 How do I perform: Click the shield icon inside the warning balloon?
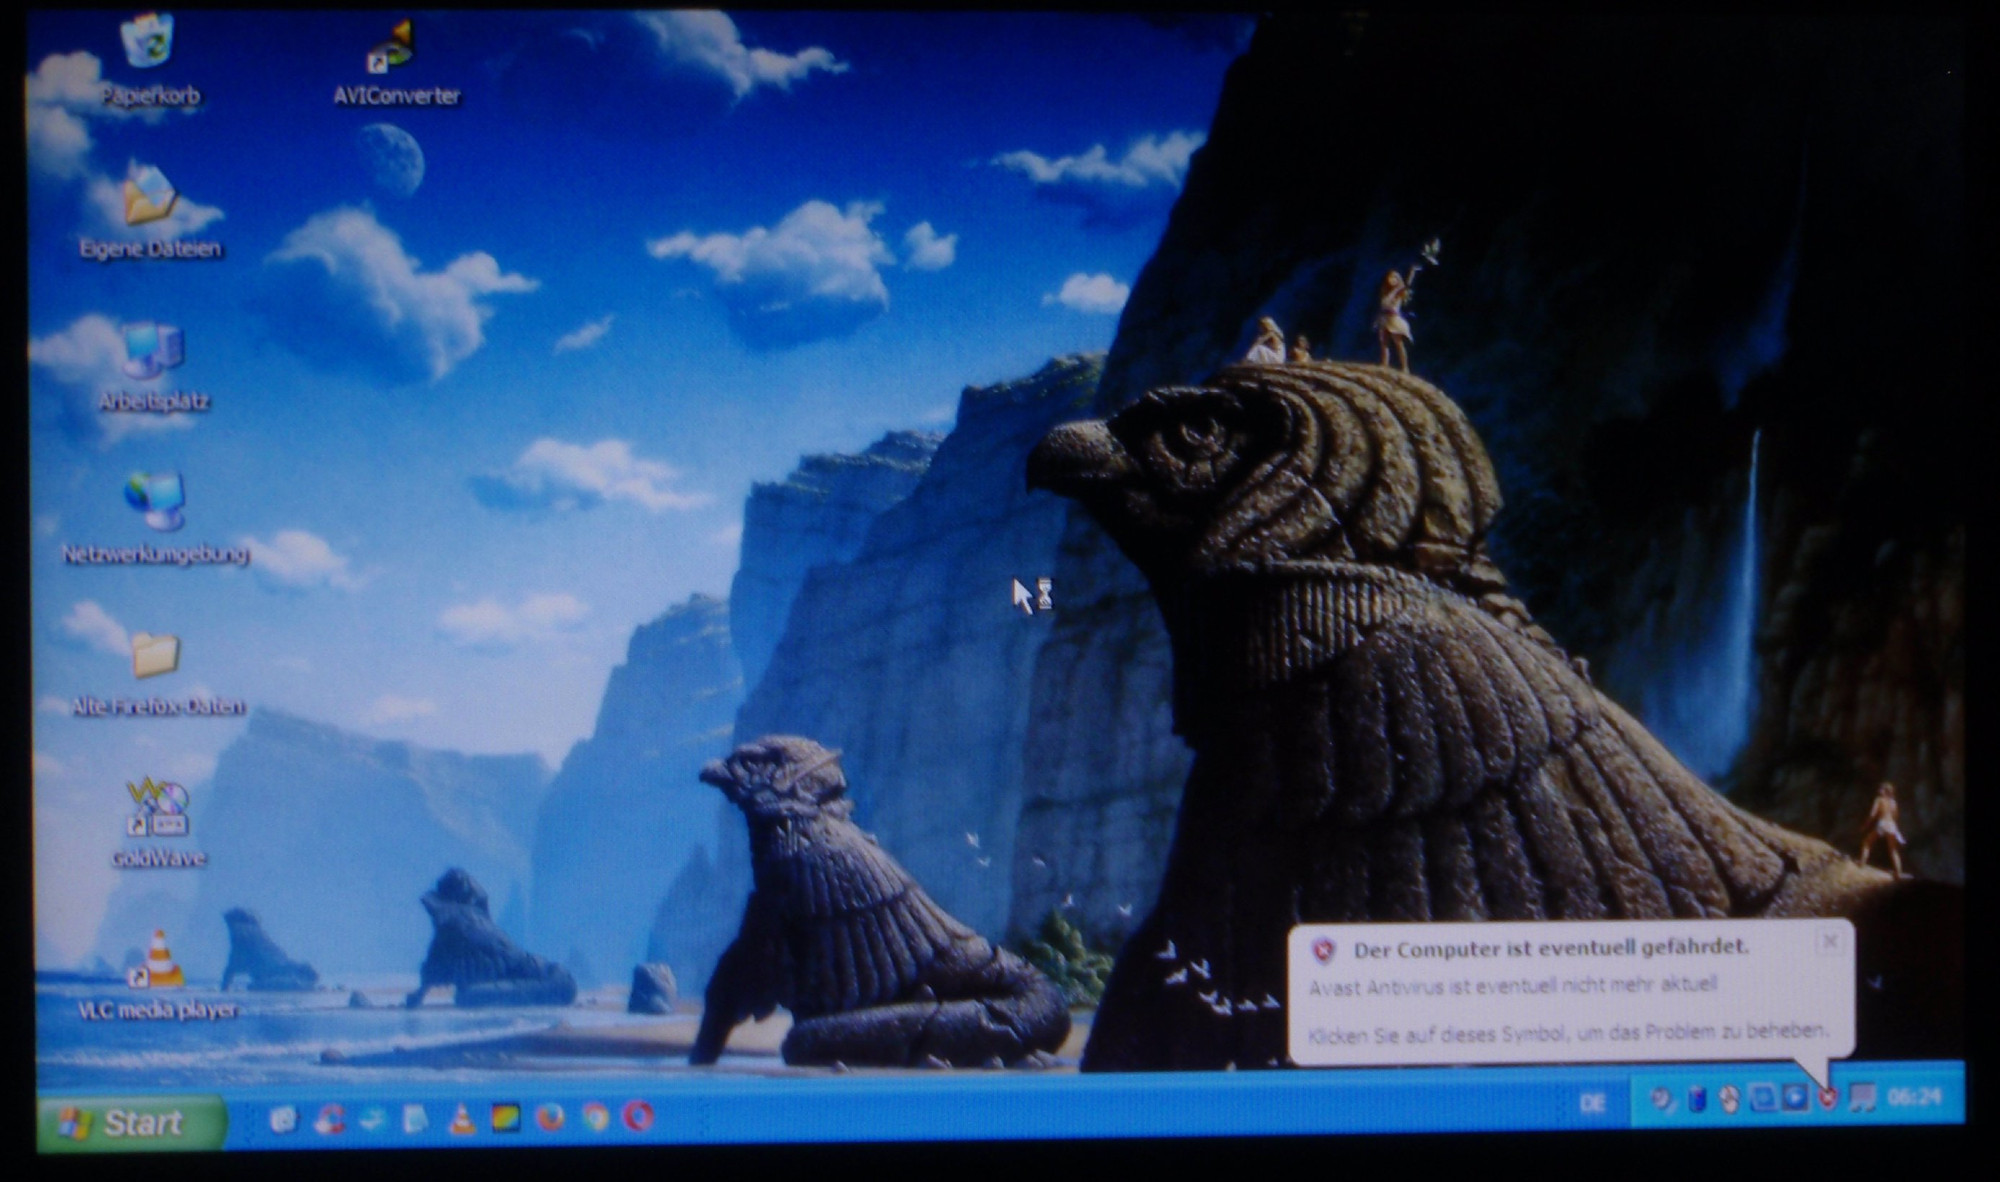pyautogui.click(x=1324, y=950)
